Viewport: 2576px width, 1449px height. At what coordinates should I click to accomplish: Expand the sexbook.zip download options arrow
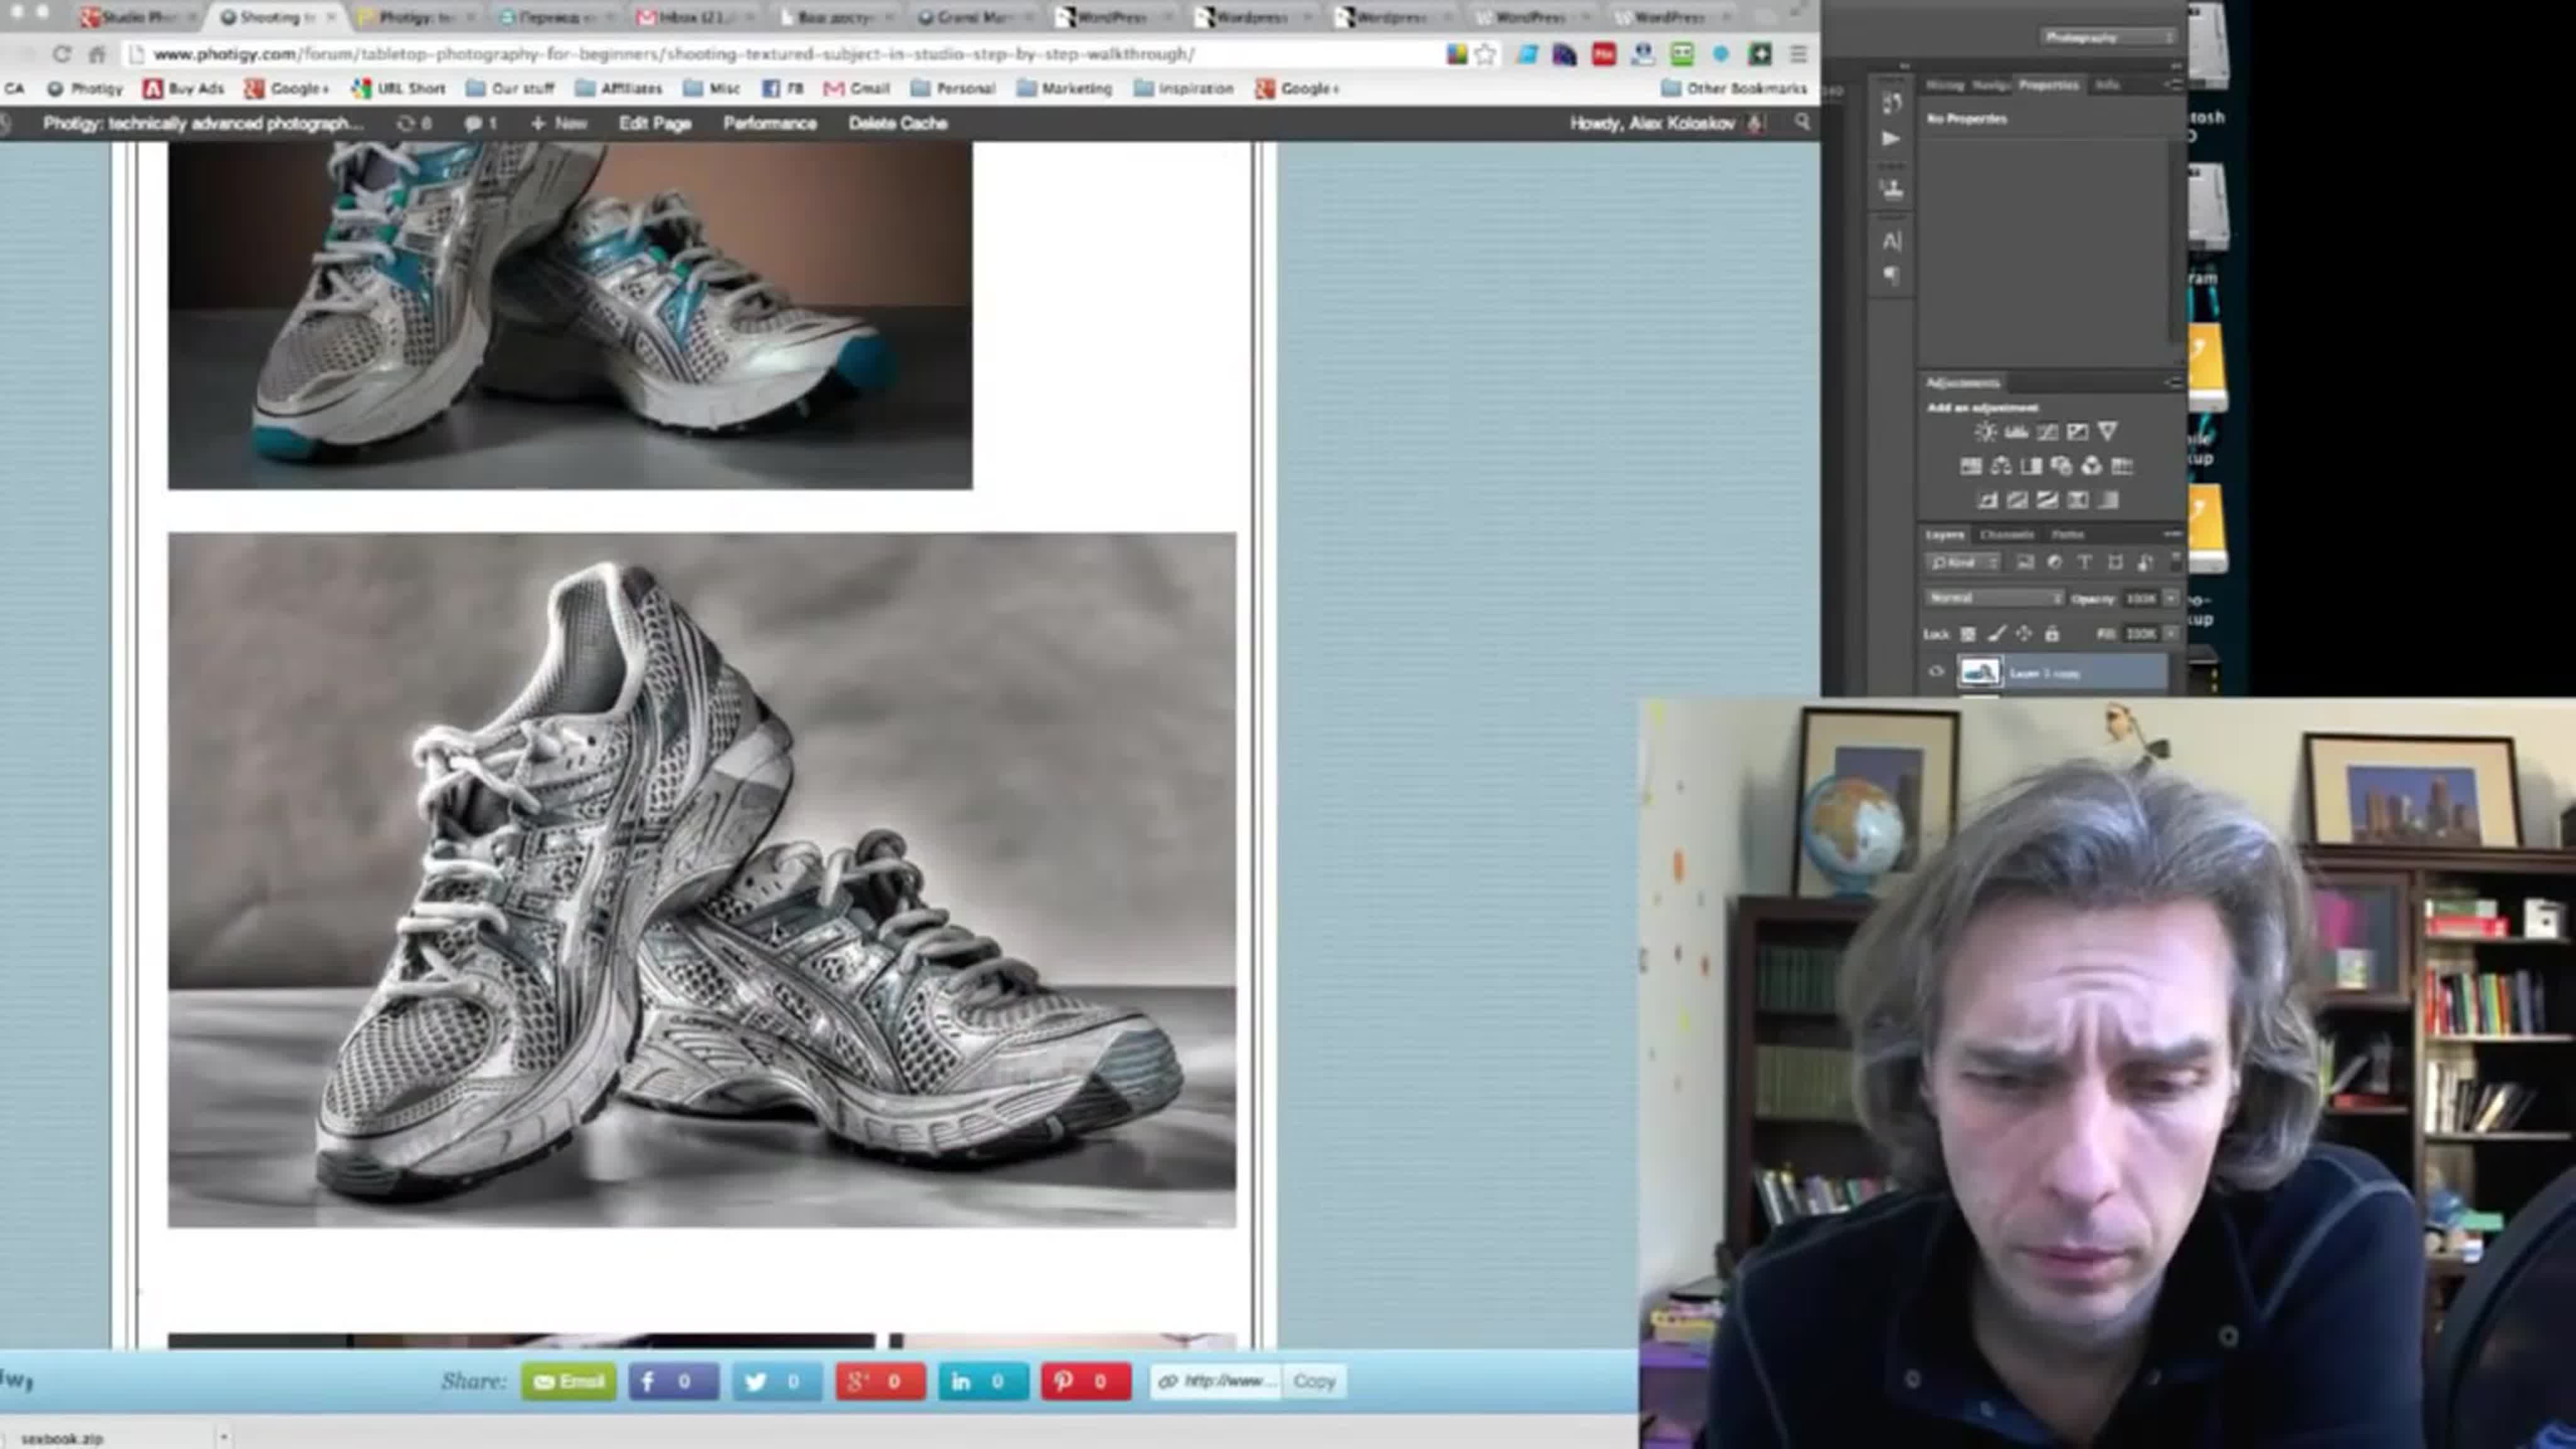tap(224, 1438)
